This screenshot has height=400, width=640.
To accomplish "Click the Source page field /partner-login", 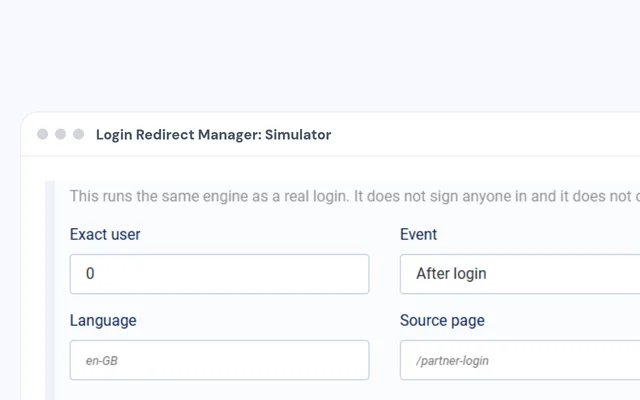I will click(x=520, y=360).
